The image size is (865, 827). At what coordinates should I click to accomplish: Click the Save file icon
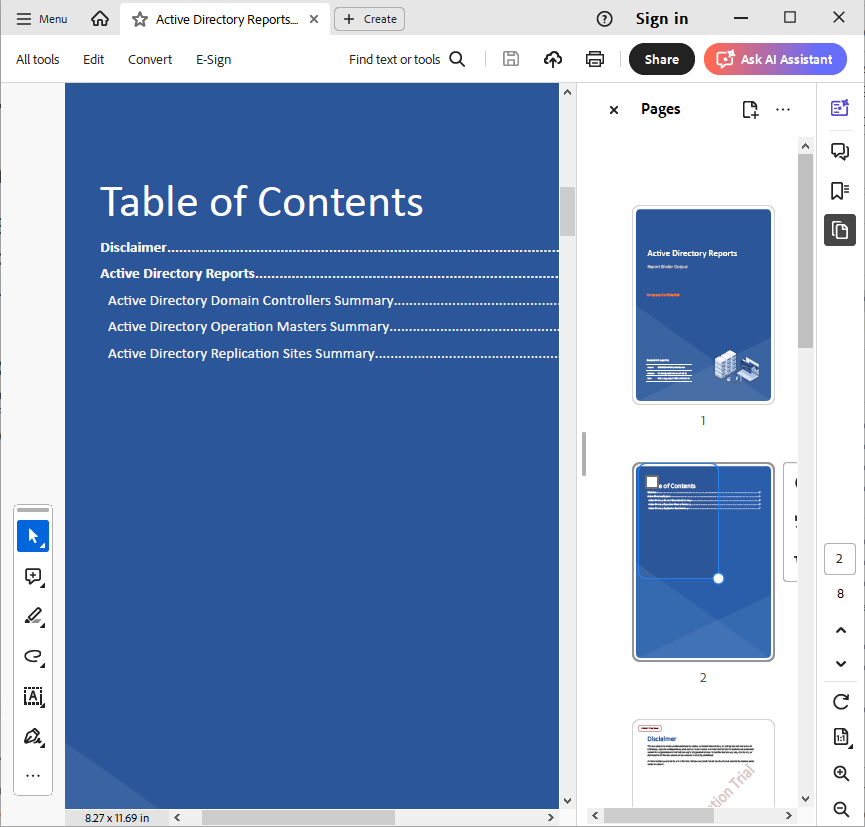click(x=511, y=59)
